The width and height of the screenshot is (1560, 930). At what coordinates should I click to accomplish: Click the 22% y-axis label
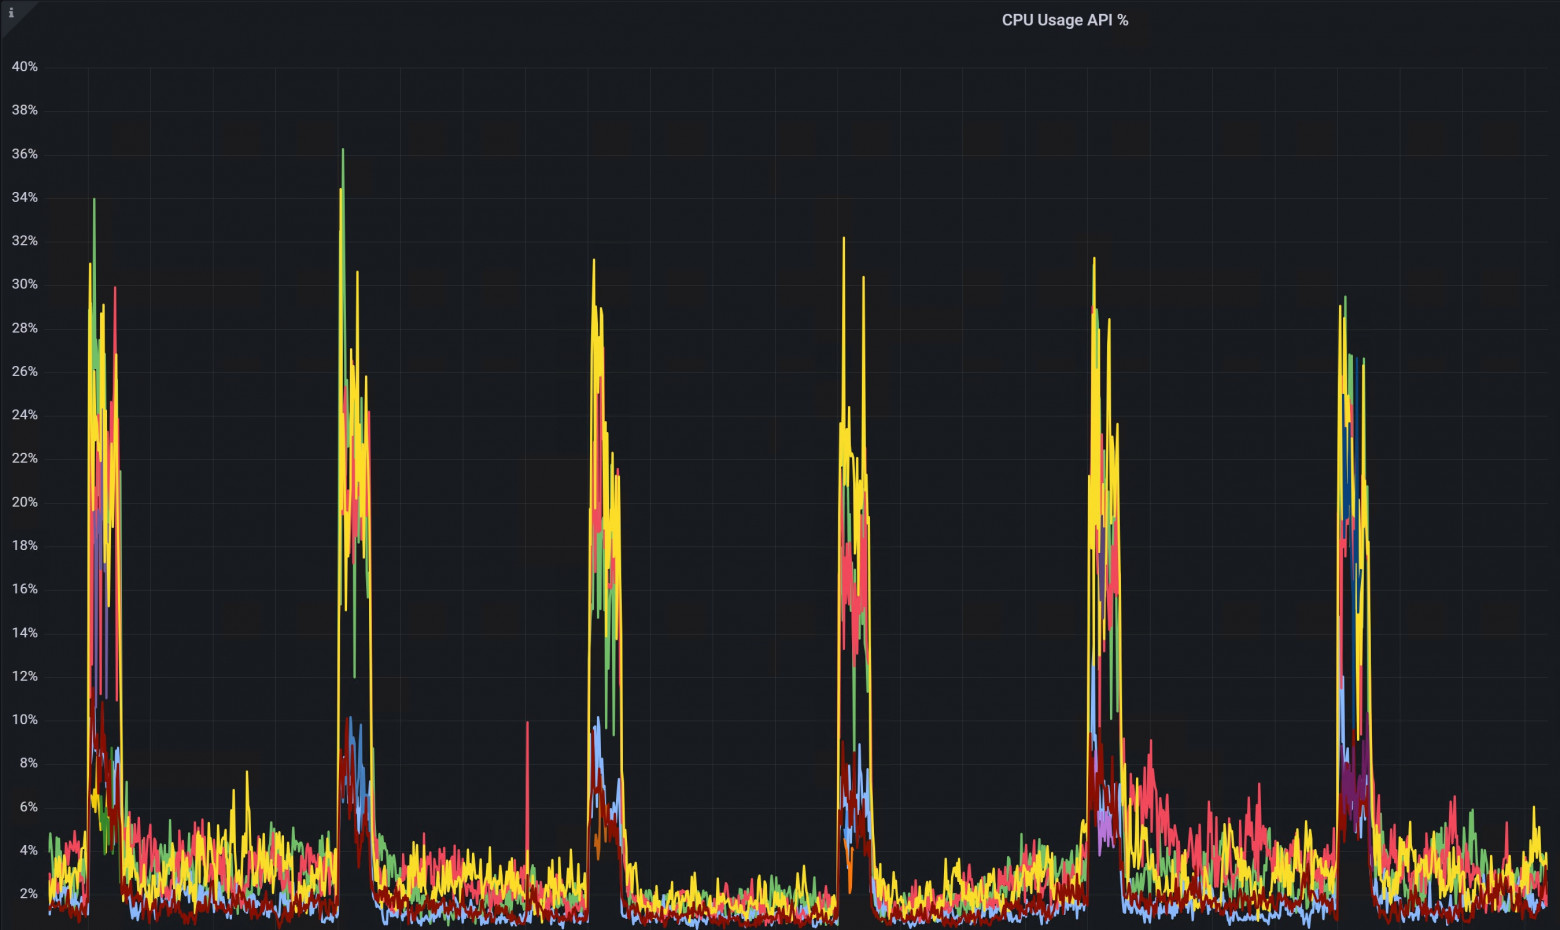click(24, 458)
